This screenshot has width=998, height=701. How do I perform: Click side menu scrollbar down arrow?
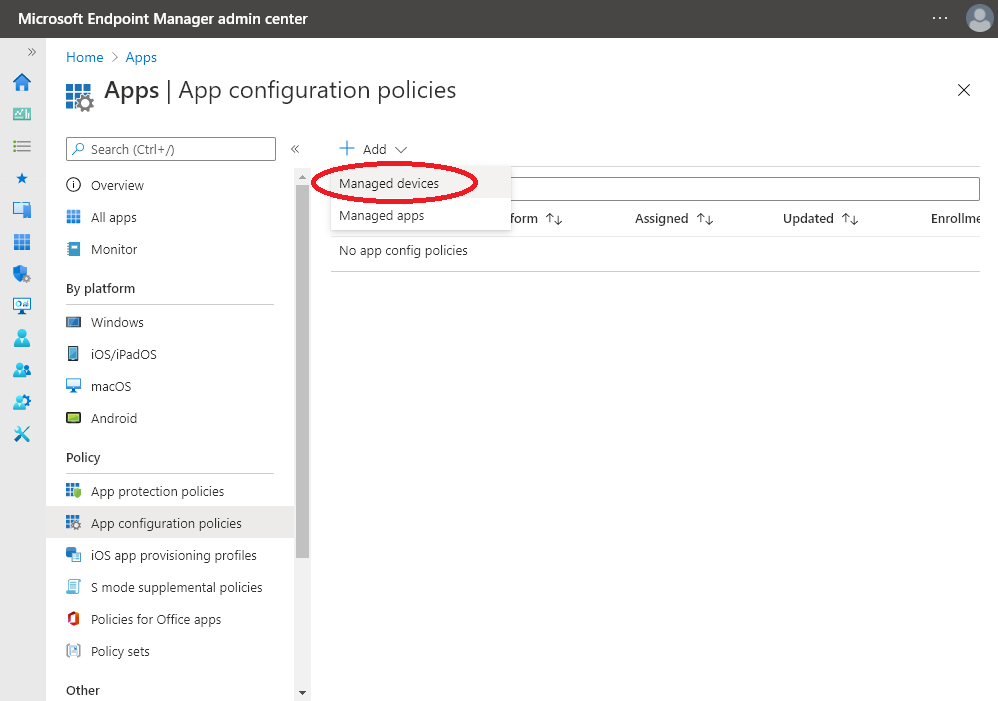tap(302, 693)
